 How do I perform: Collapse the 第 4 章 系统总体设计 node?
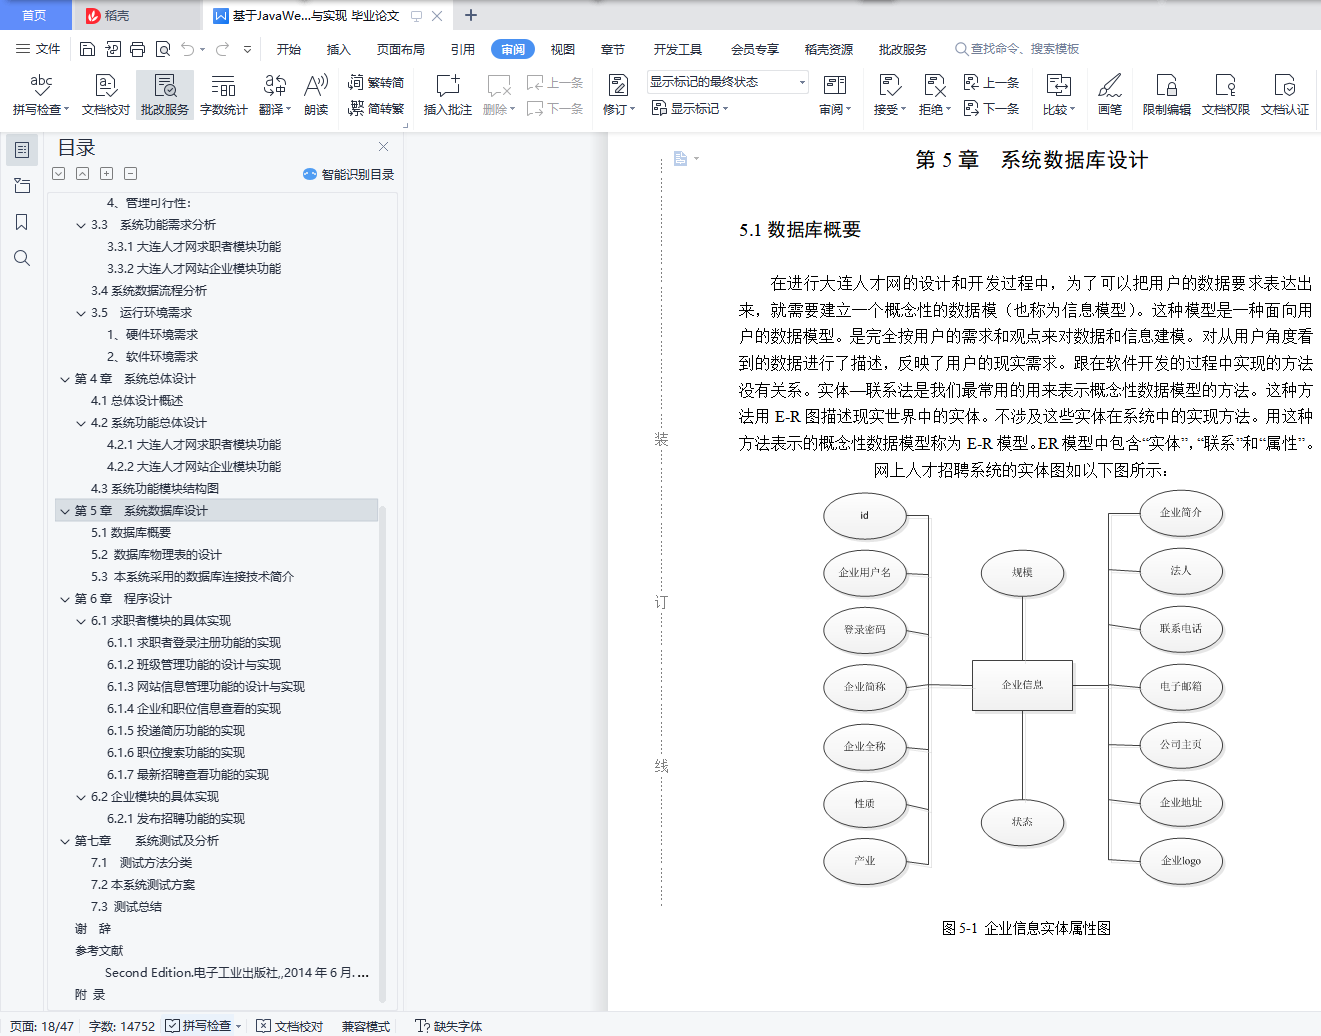click(x=65, y=379)
